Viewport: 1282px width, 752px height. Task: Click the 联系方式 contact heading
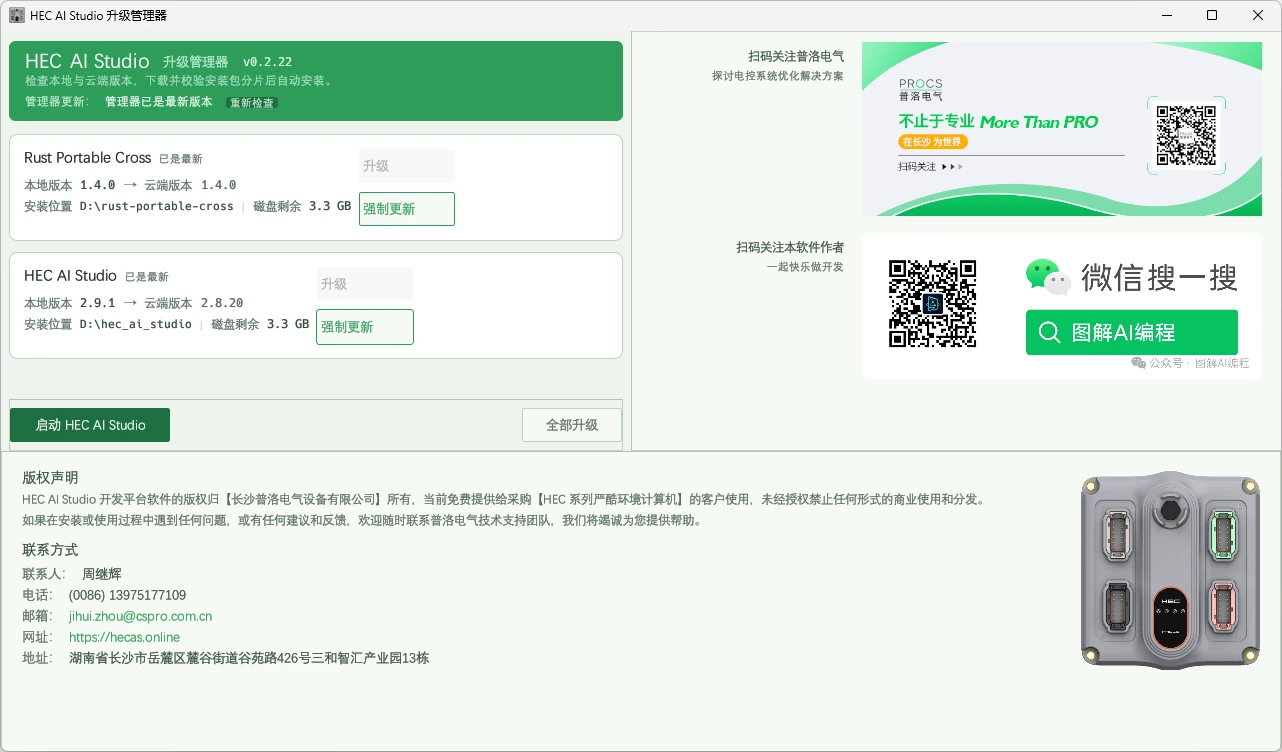pos(50,550)
